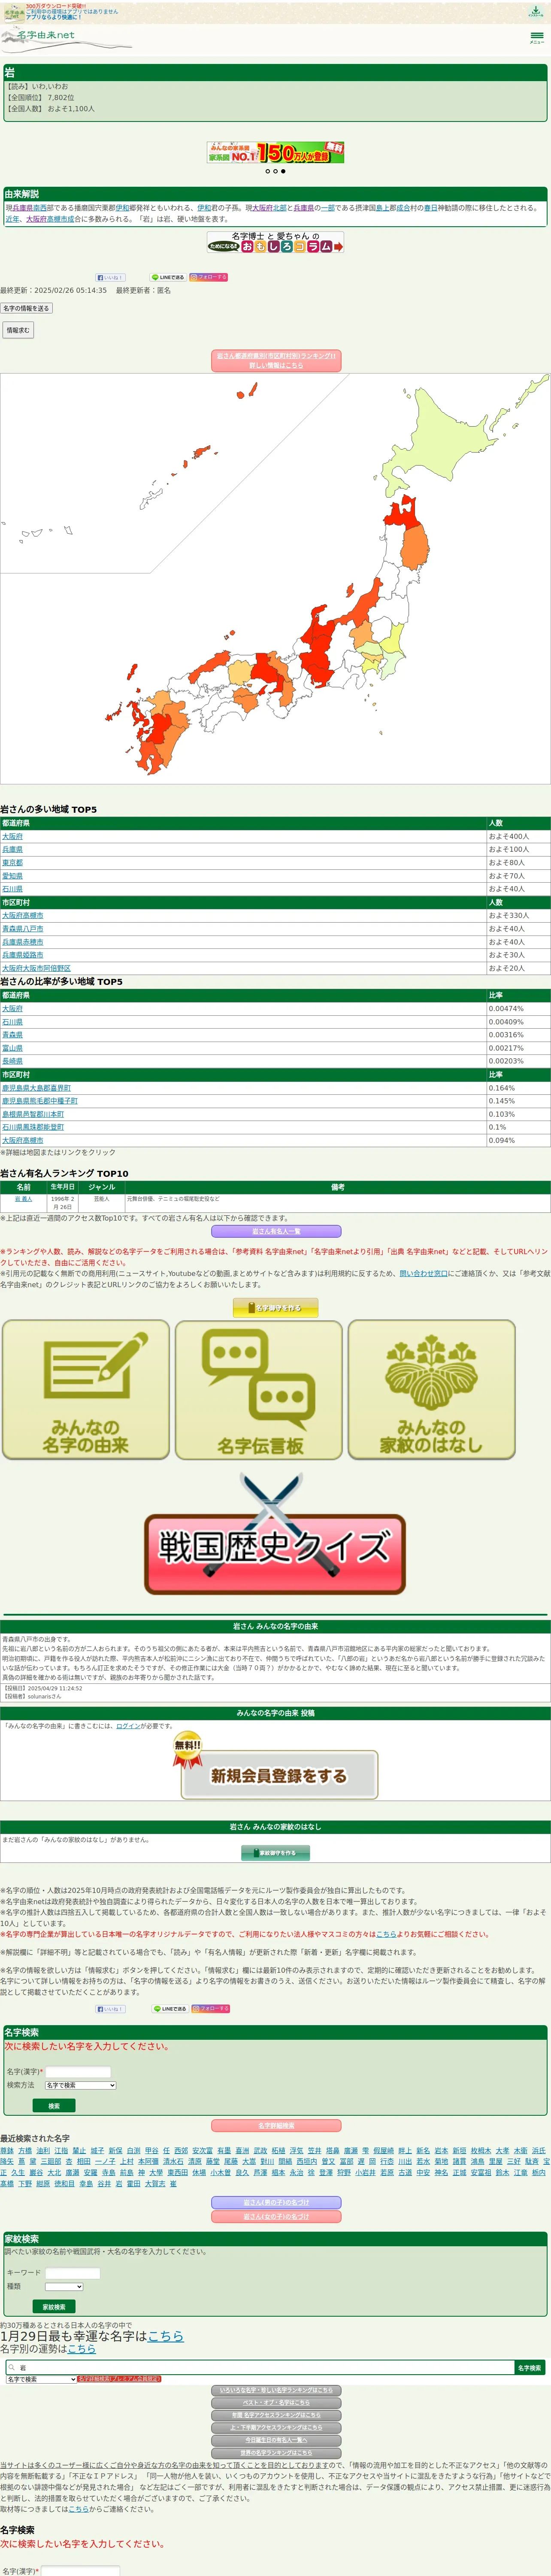Image resolution: width=551 pixels, height=2576 pixels.
Task: Open the みんなの家紋のはなし tile
Action: click(432, 1389)
